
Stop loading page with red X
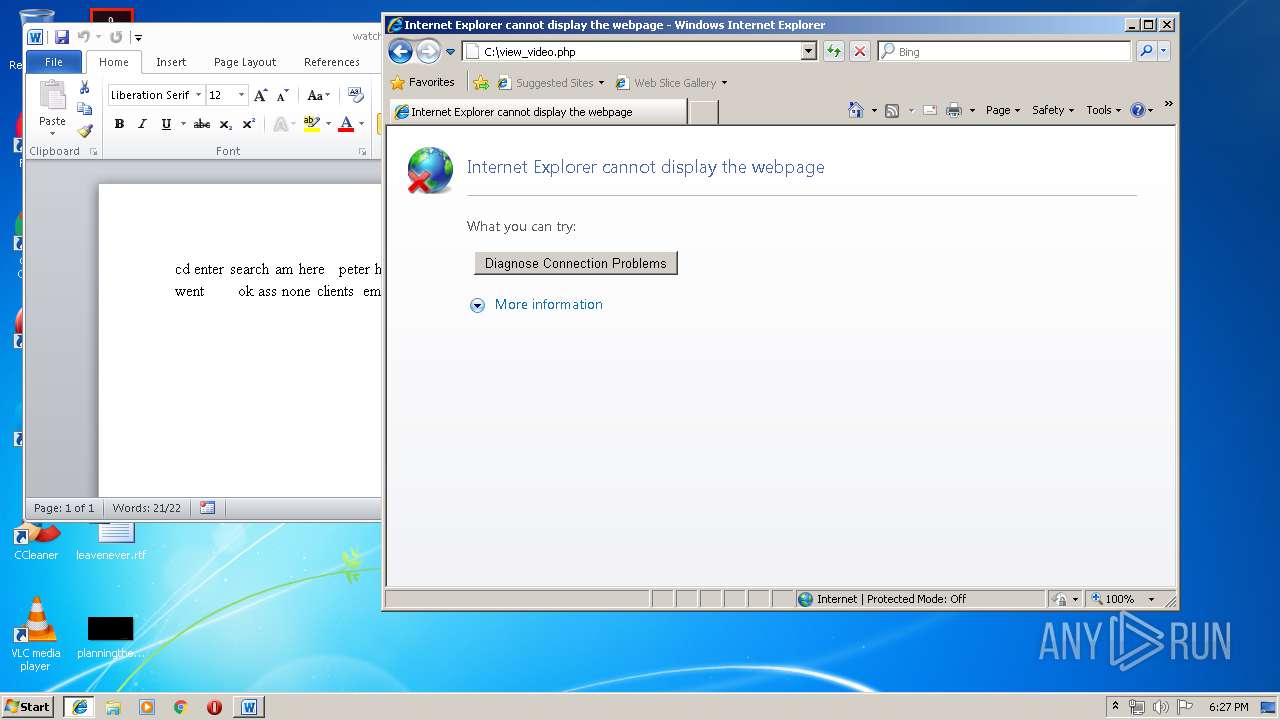point(860,51)
